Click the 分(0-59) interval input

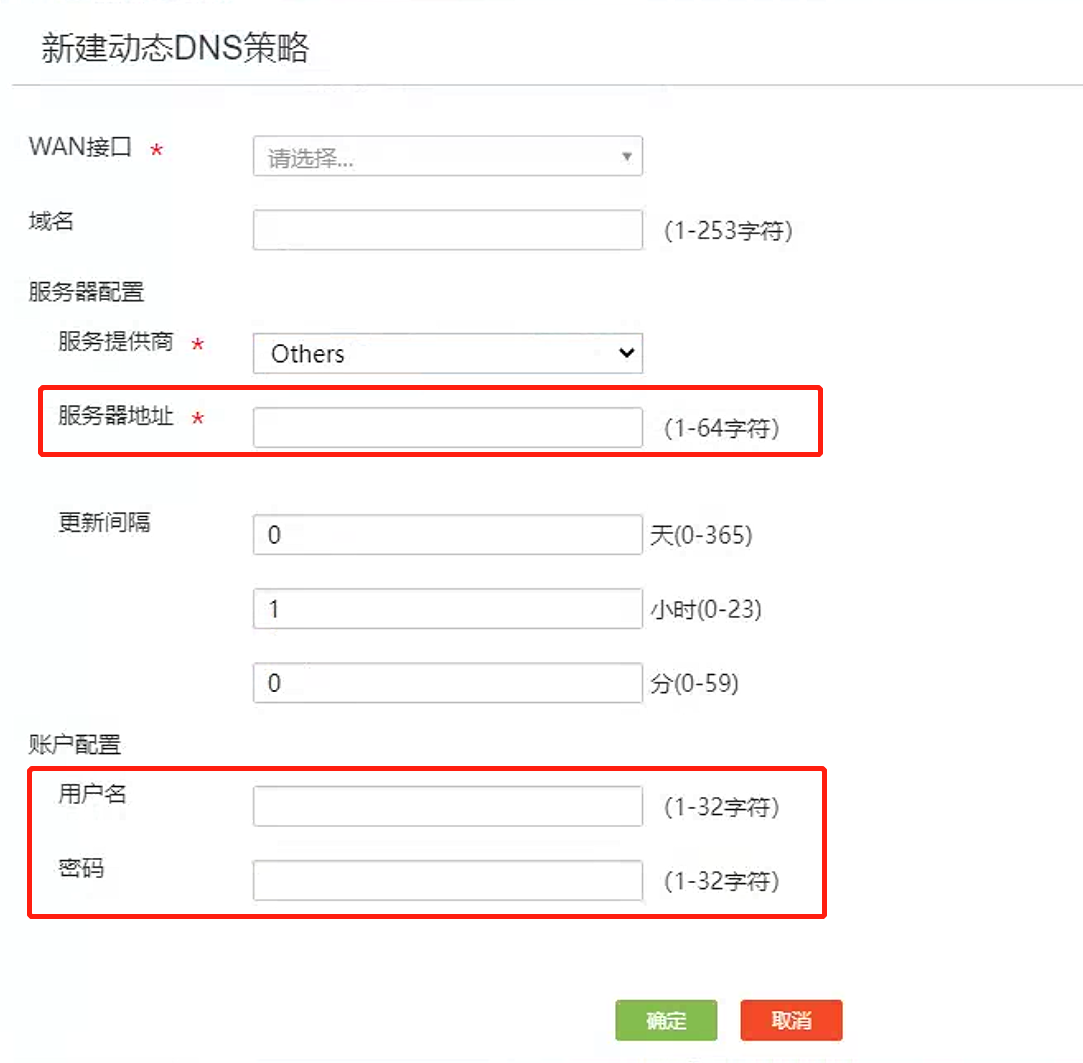pyautogui.click(x=447, y=683)
